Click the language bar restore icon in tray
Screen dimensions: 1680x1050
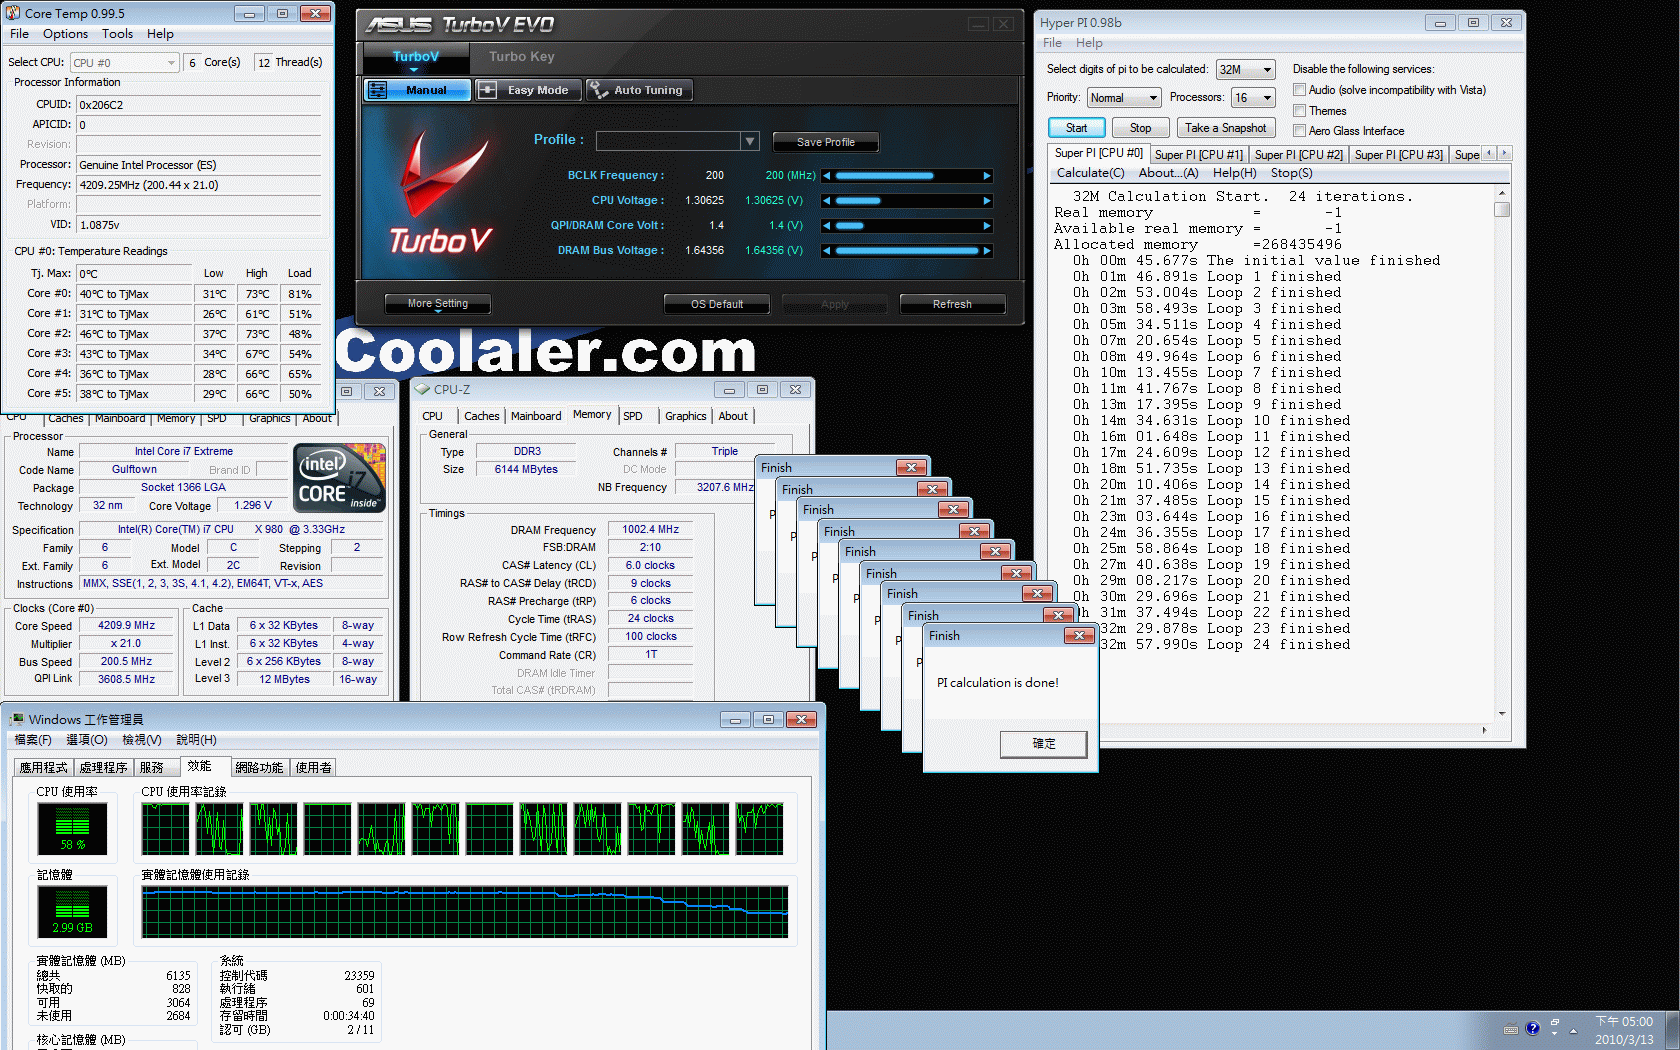(1554, 1023)
